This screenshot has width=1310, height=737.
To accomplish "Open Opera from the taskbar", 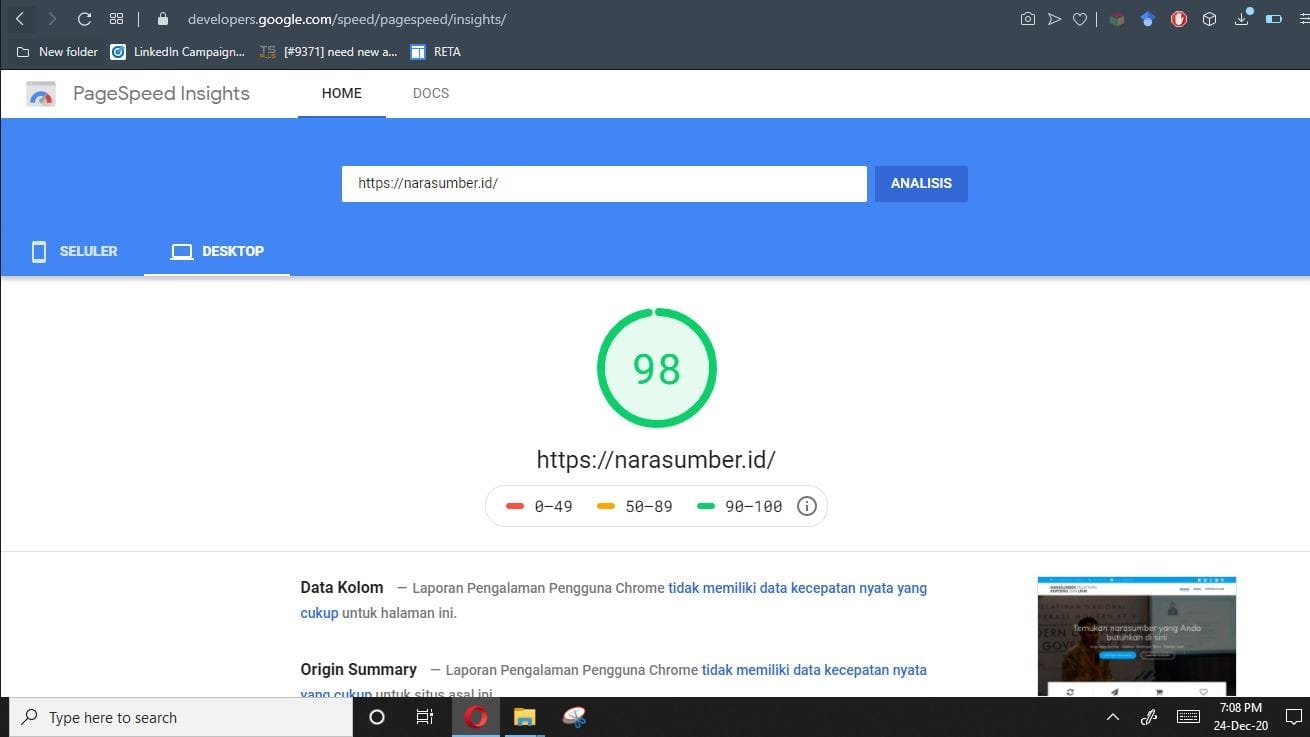I will click(476, 717).
